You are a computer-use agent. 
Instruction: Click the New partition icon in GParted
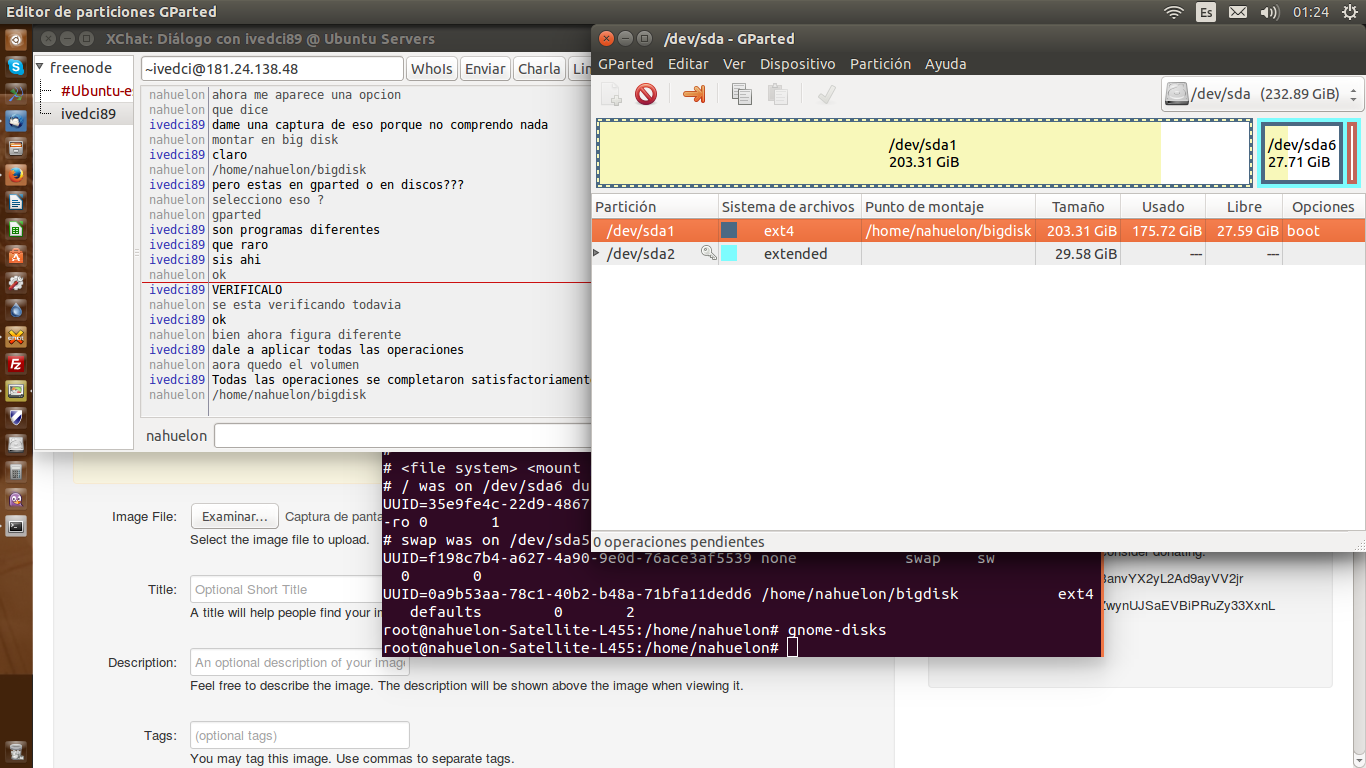[x=612, y=95]
